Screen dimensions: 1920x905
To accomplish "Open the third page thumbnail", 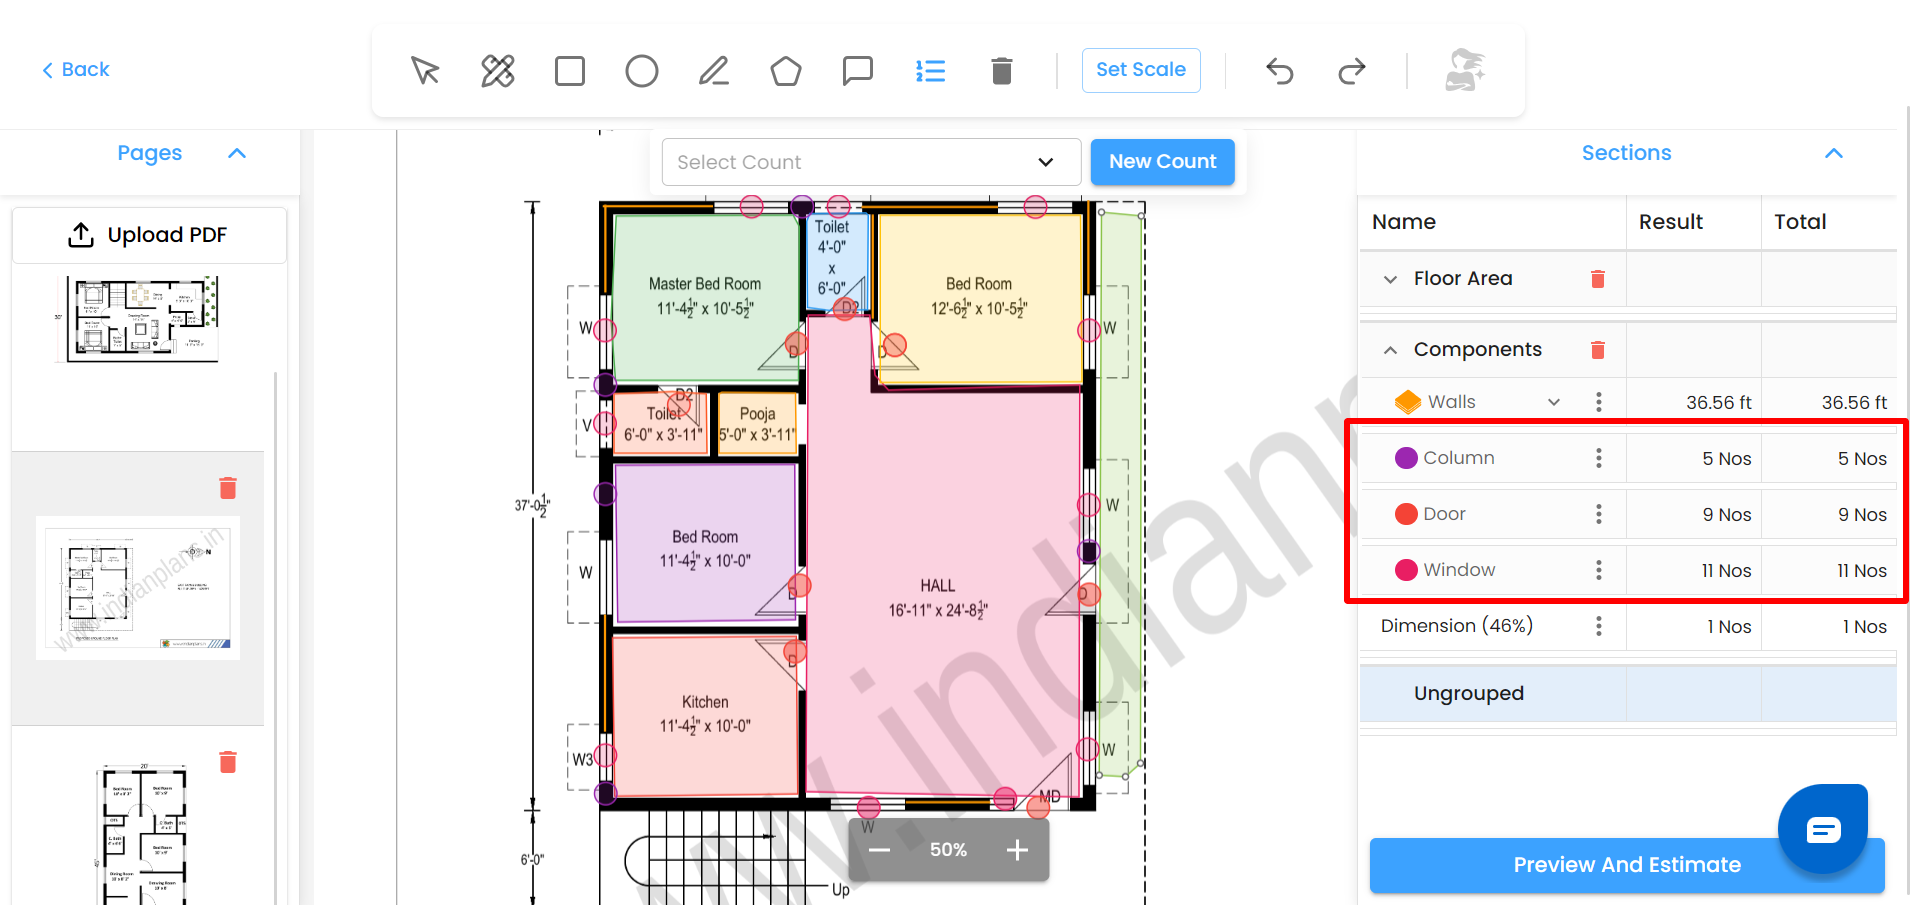I will click(x=144, y=834).
